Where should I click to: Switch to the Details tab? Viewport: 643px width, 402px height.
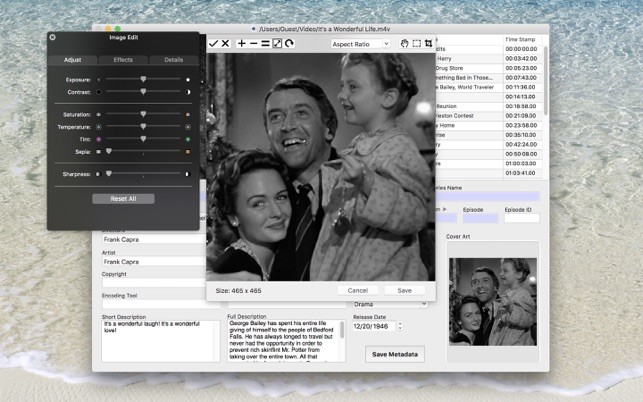(173, 60)
